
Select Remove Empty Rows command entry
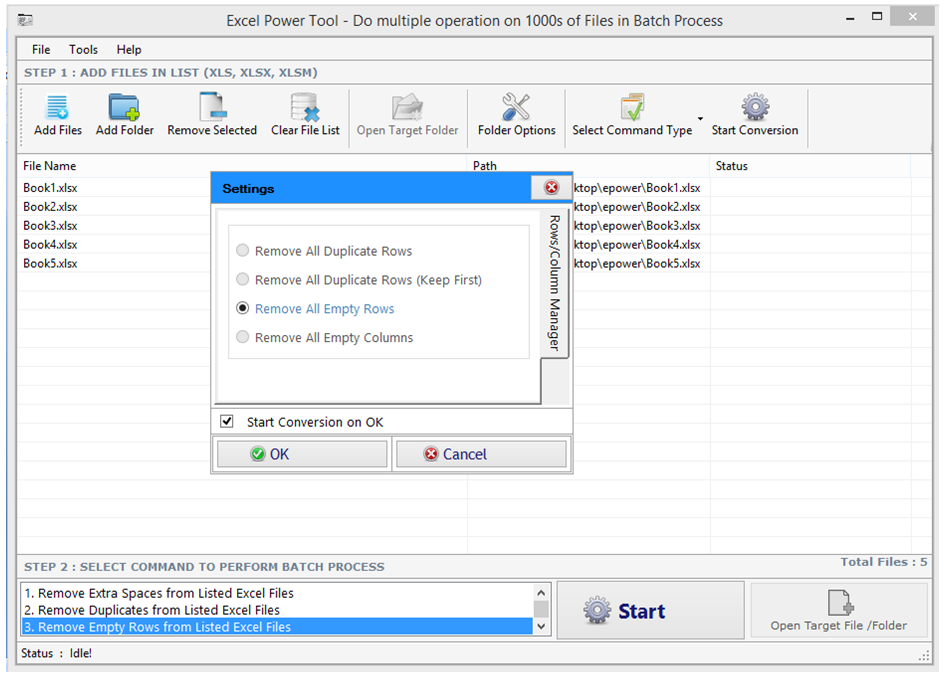coord(278,627)
